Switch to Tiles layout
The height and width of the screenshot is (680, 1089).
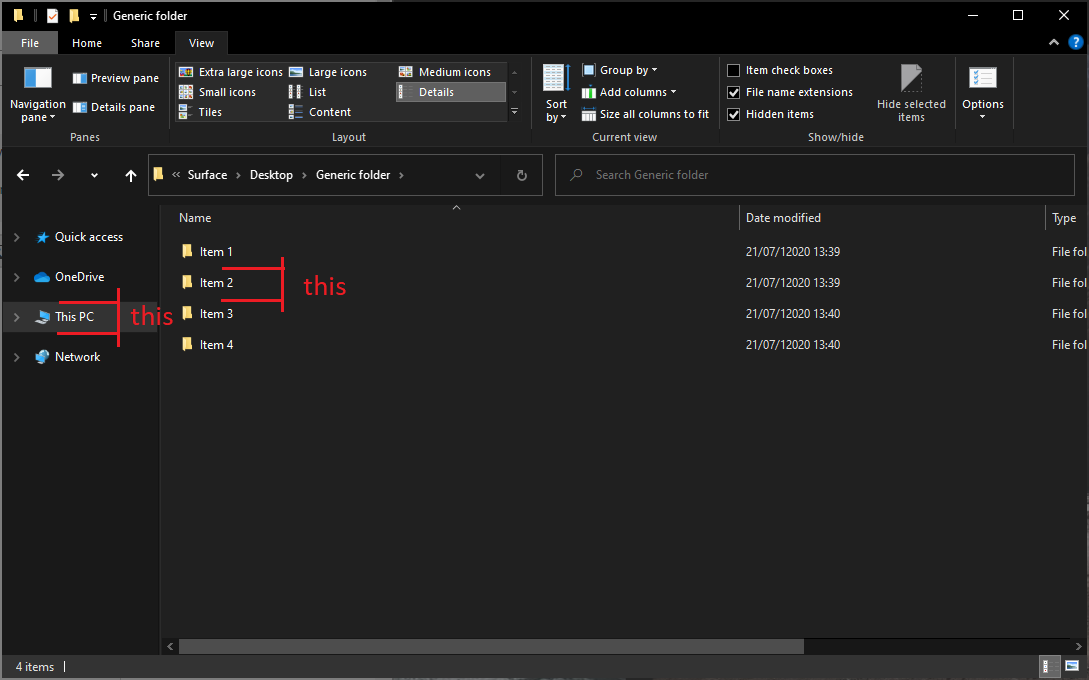coord(201,112)
